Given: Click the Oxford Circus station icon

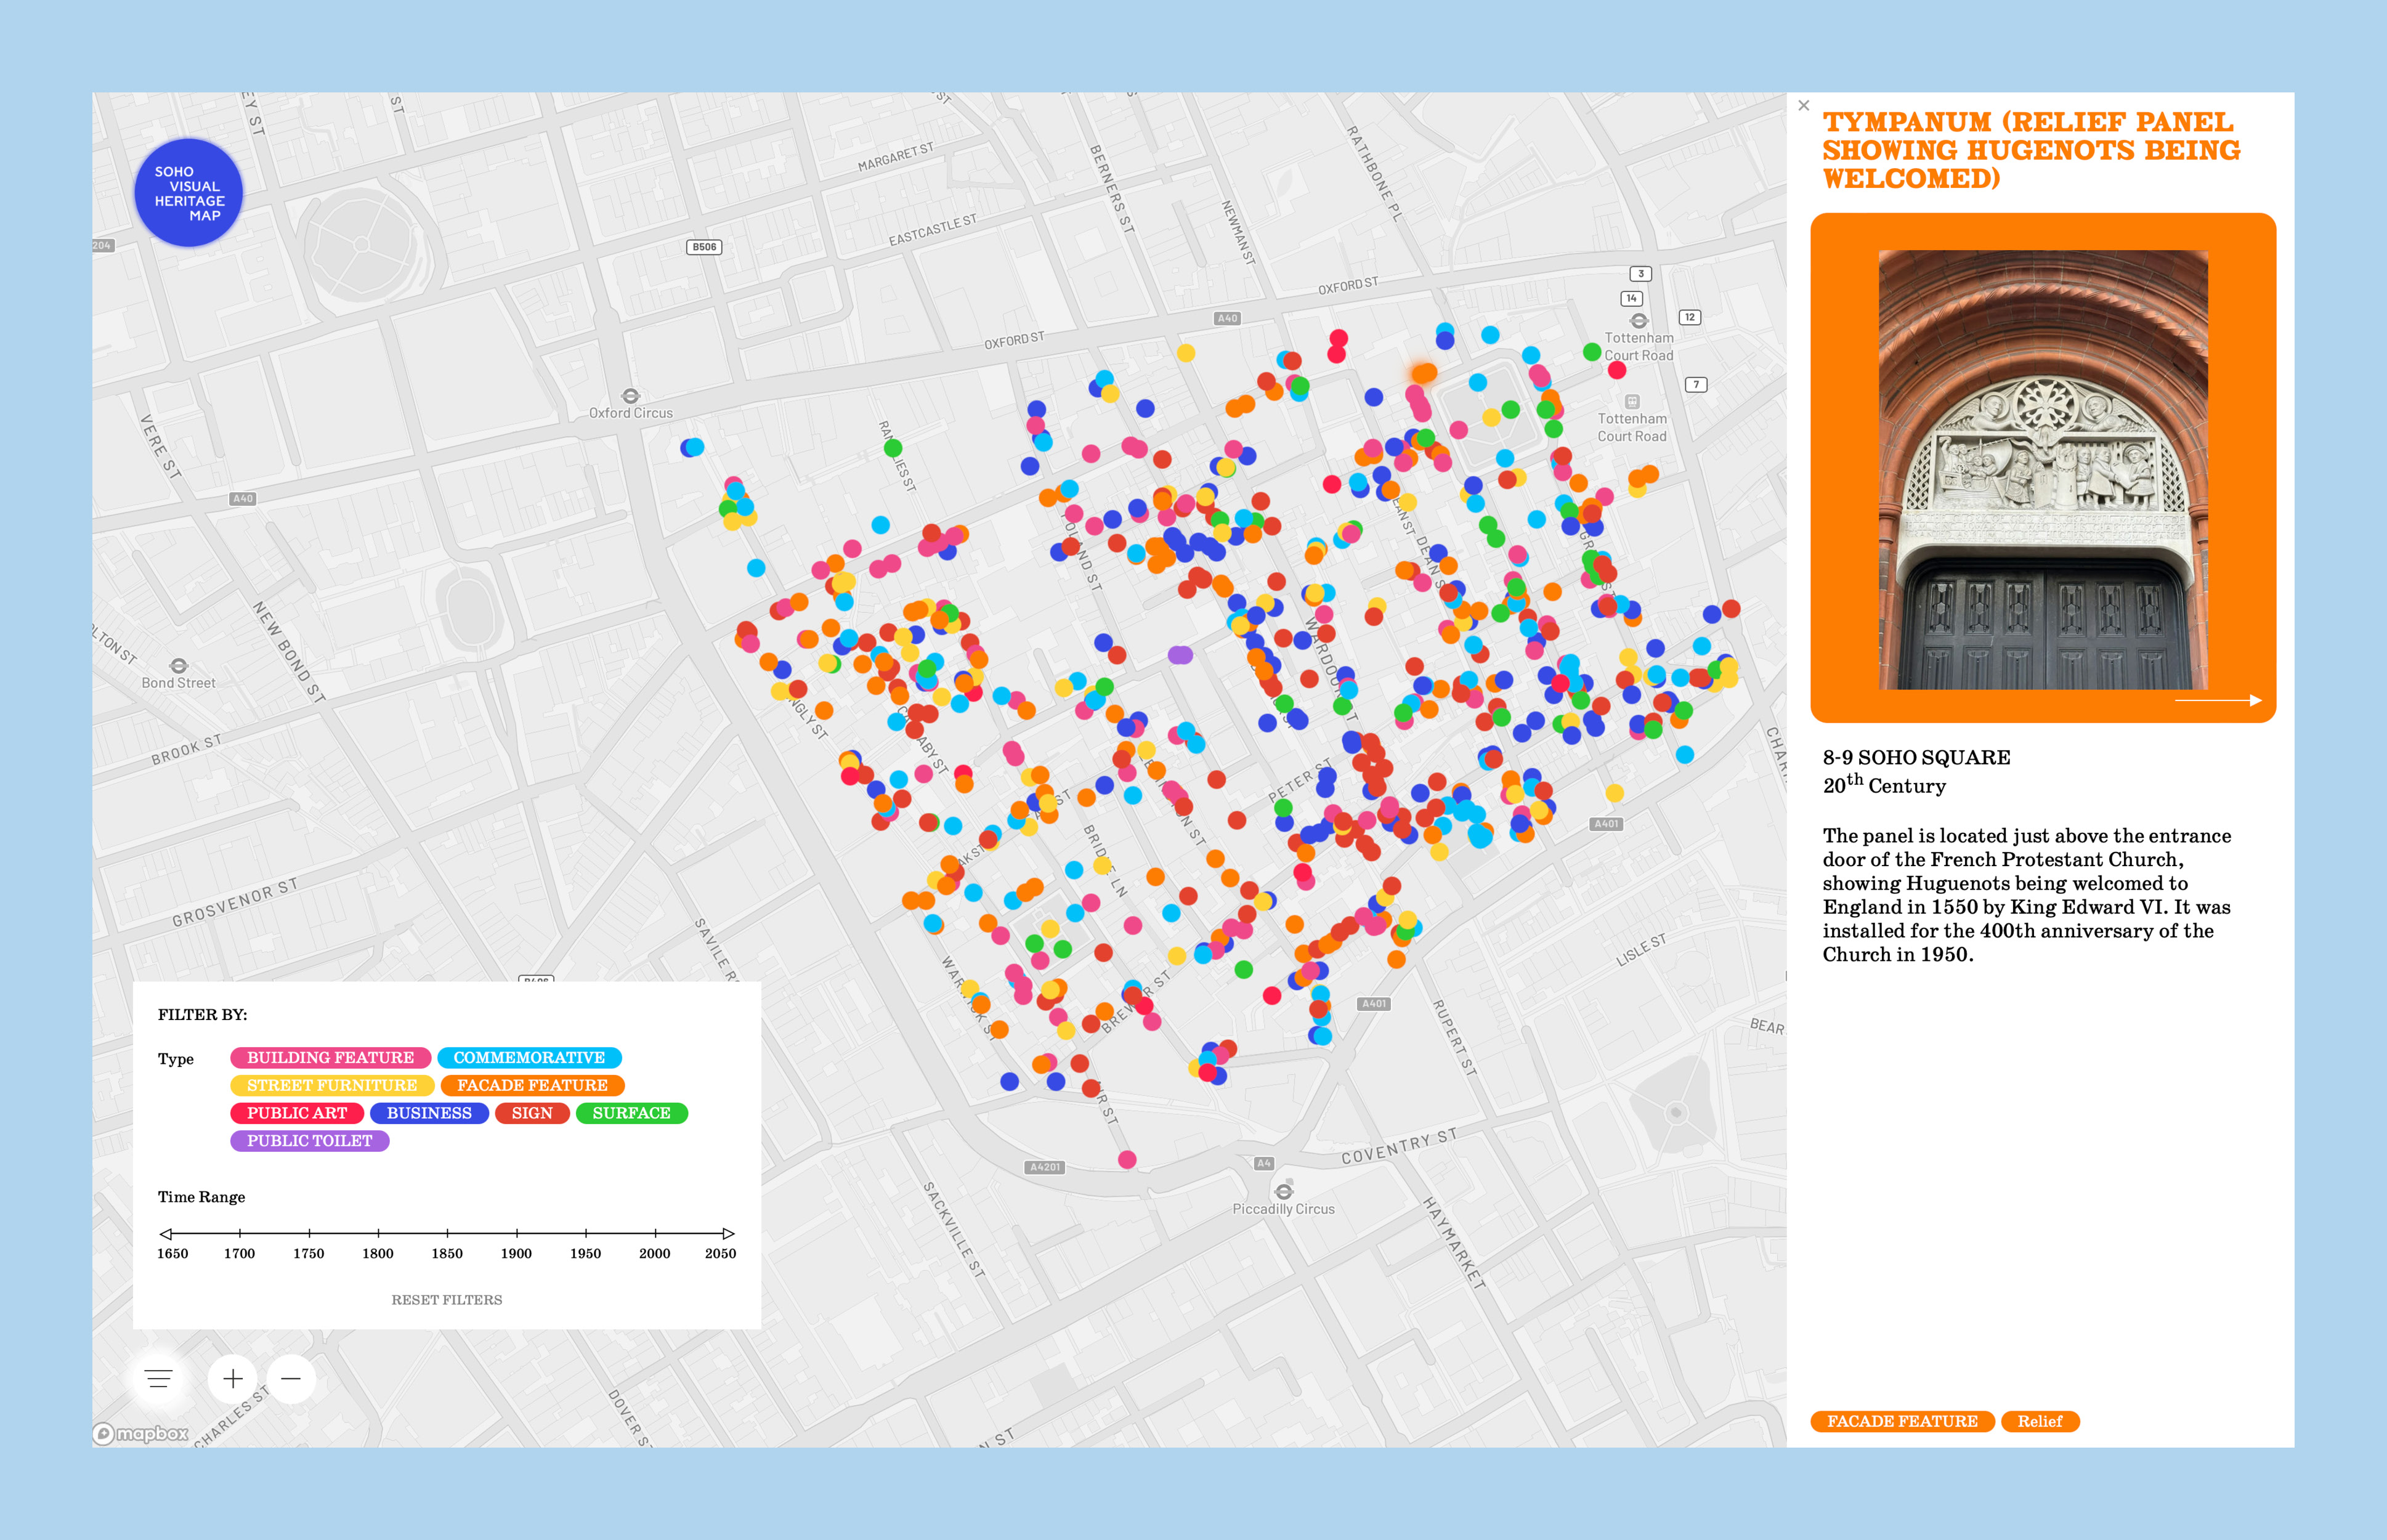Looking at the screenshot, I should point(630,396).
